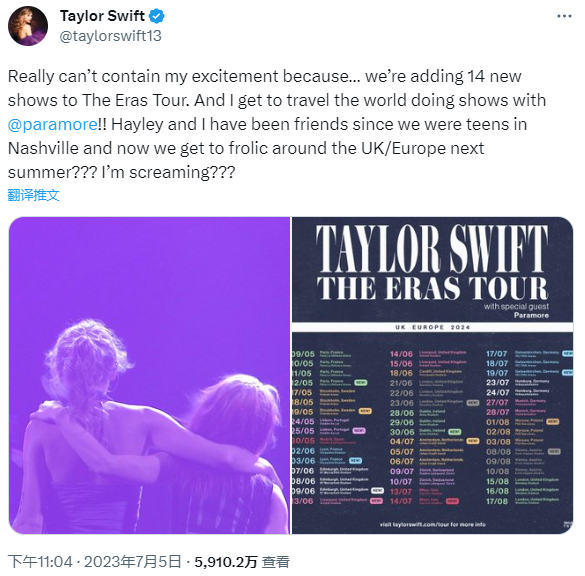Click the 翻译推文 translate tweet link
The image size is (585, 576).
[x=34, y=195]
